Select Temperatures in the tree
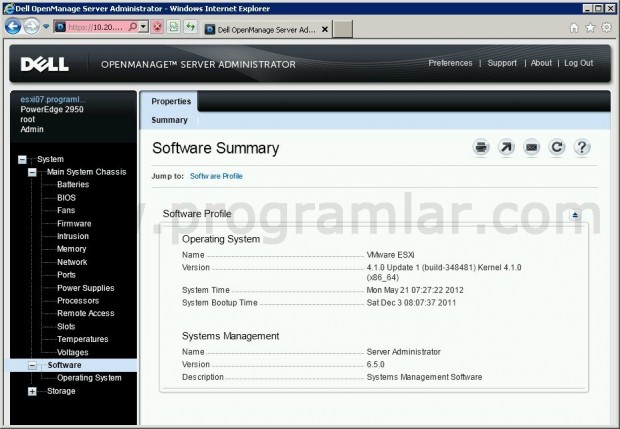Screen dimensions: 620x429 tap(83, 339)
